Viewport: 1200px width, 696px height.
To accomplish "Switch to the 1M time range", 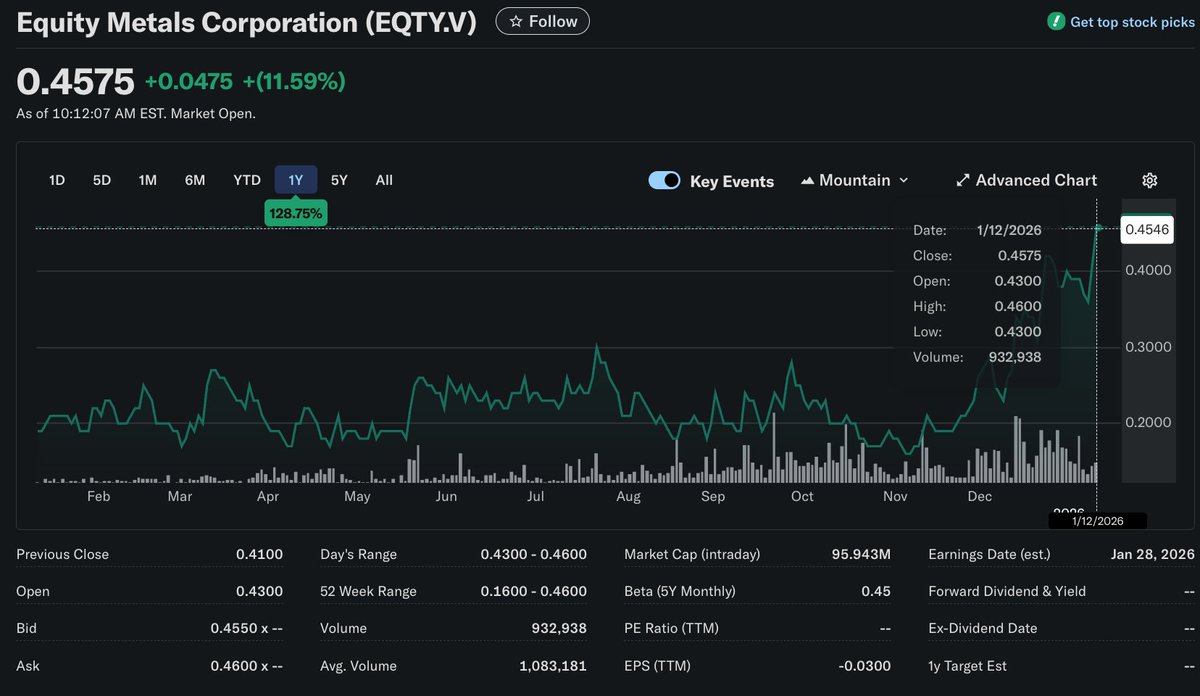I will 148,180.
